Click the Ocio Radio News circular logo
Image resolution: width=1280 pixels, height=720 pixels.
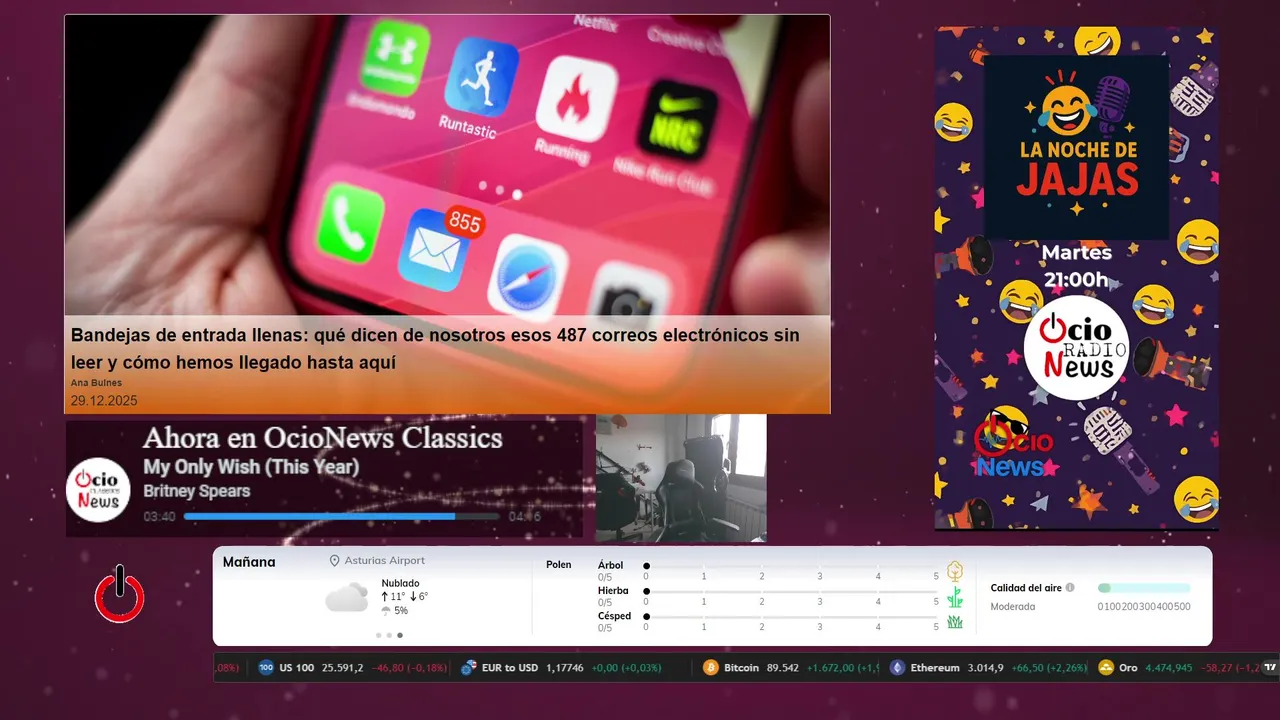[1076, 348]
